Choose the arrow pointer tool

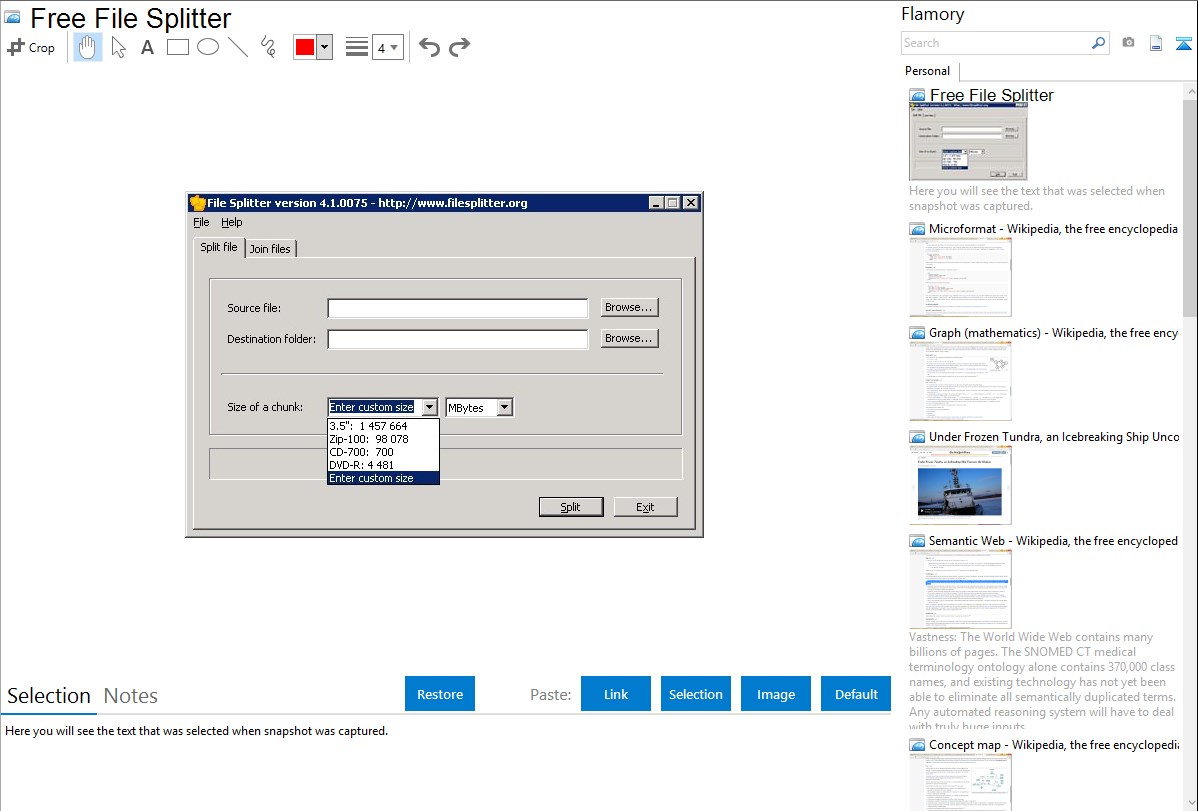[118, 47]
